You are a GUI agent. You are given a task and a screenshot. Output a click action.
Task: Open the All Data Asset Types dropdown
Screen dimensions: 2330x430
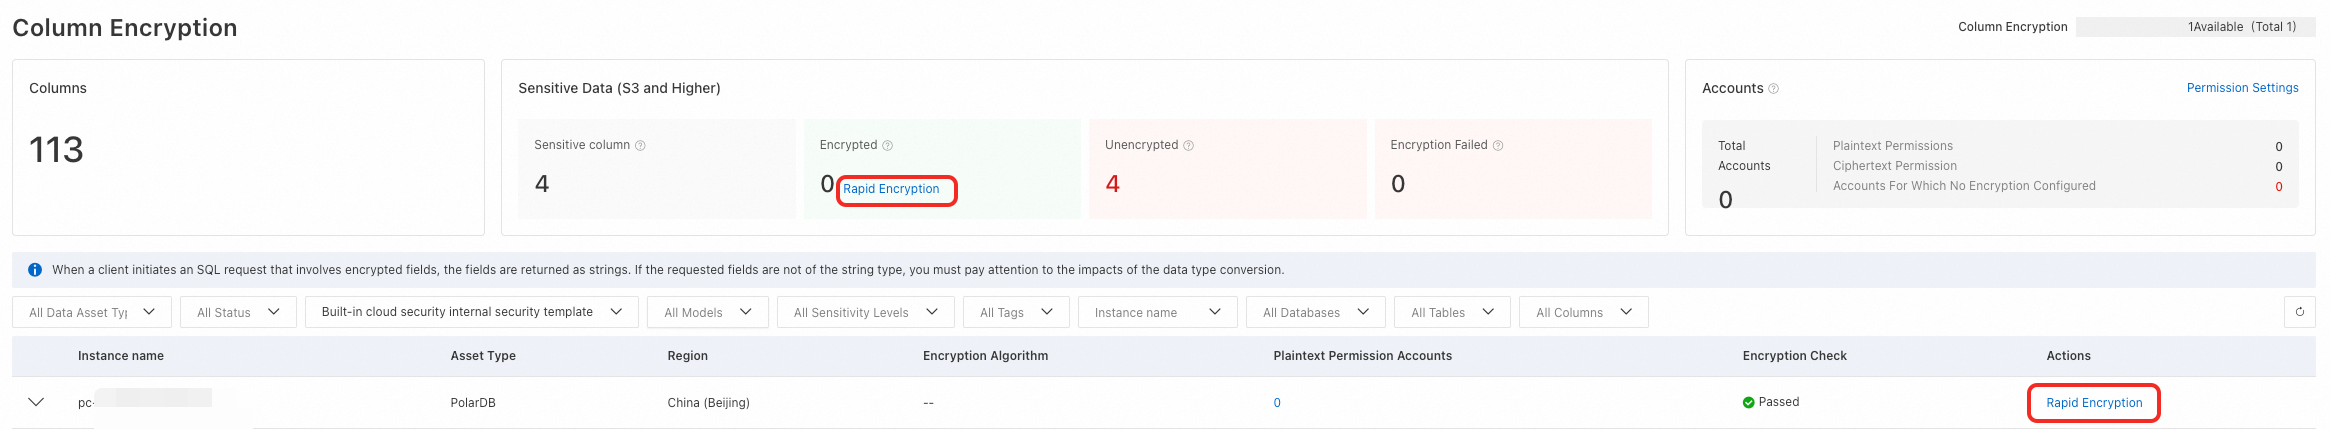pyautogui.click(x=92, y=312)
